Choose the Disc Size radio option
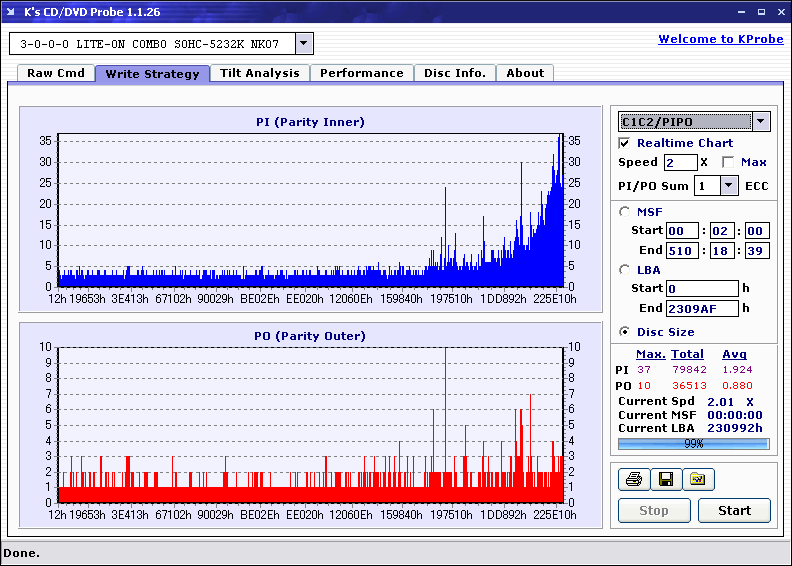This screenshot has height=566, width=792. pyautogui.click(x=625, y=332)
